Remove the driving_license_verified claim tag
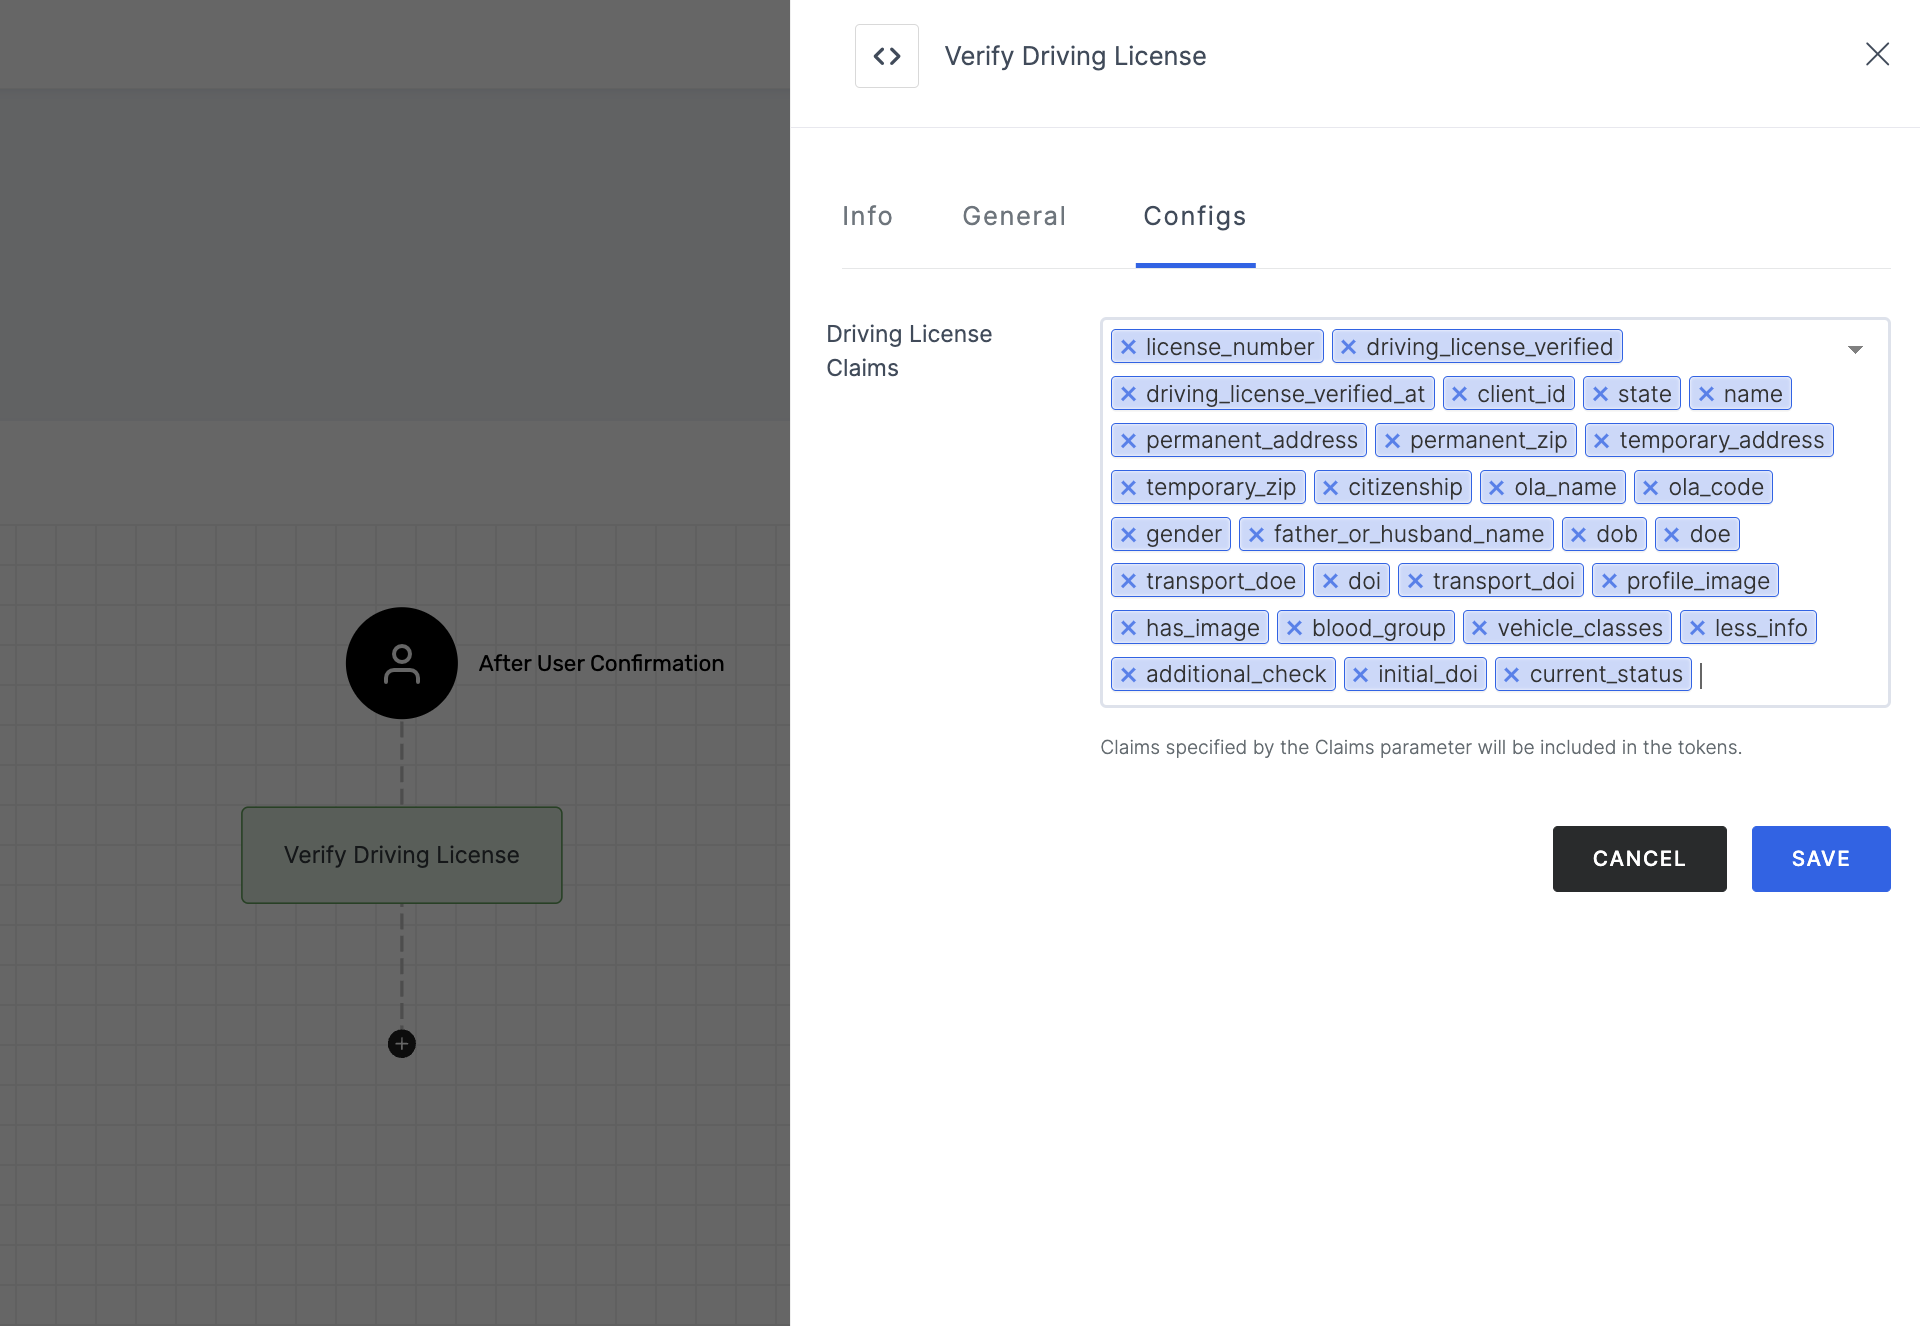Viewport: 1920px width, 1326px height. click(x=1348, y=347)
